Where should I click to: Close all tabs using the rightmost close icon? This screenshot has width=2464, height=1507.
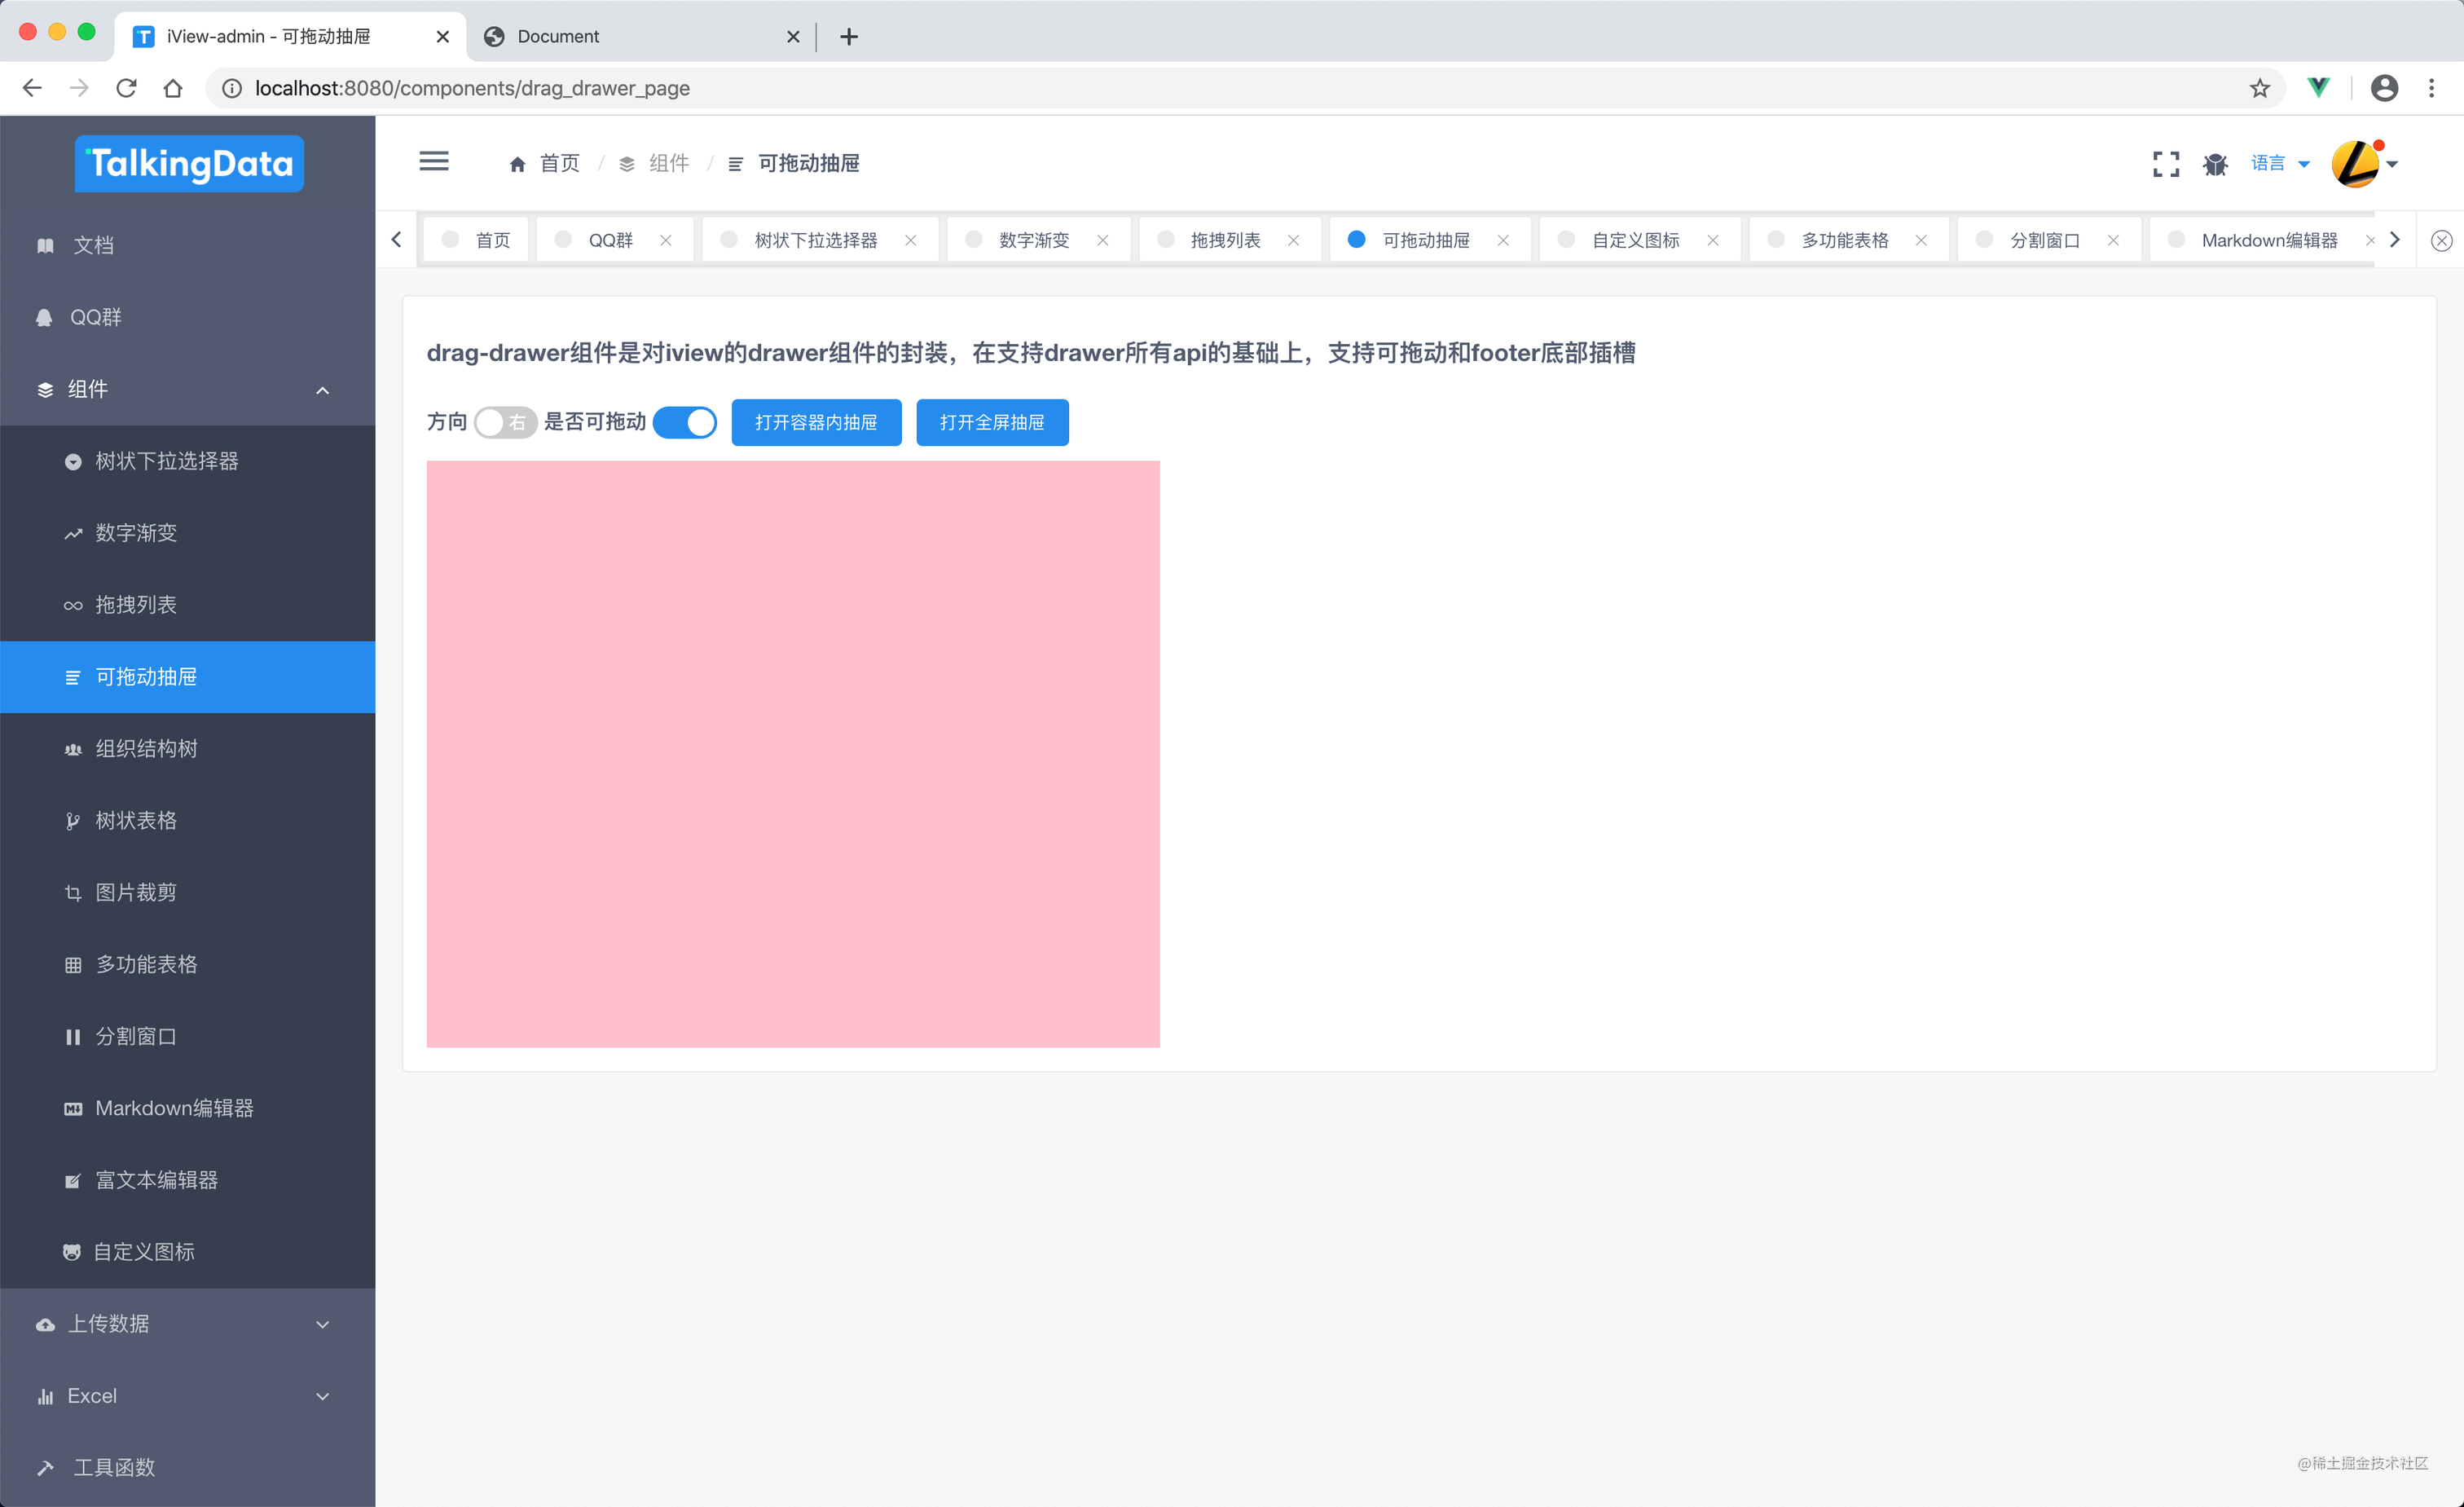[2440, 240]
